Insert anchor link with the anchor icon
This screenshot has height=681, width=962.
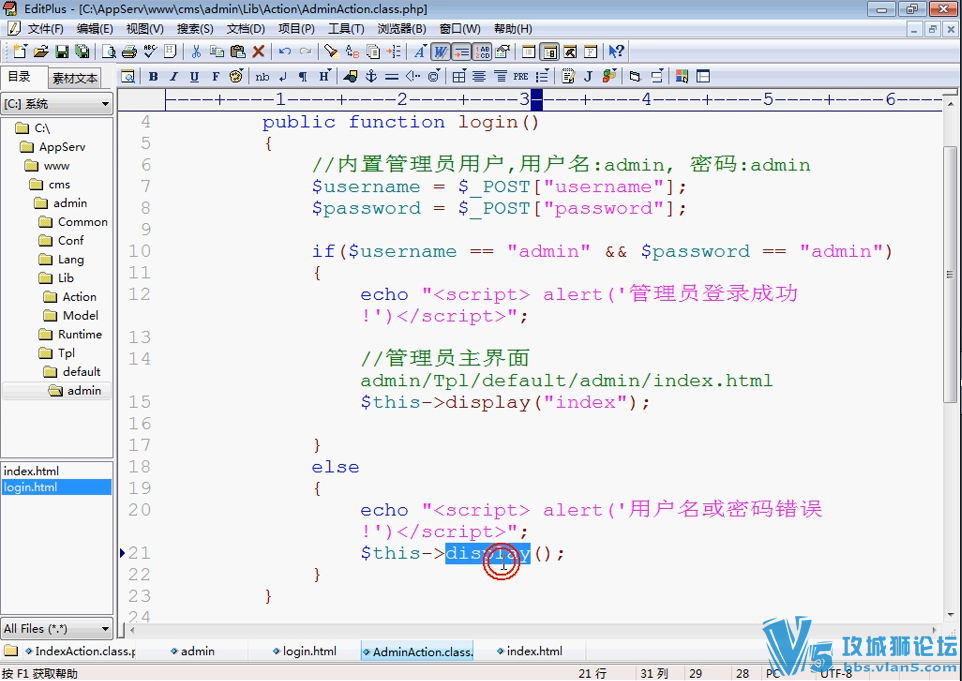[371, 77]
